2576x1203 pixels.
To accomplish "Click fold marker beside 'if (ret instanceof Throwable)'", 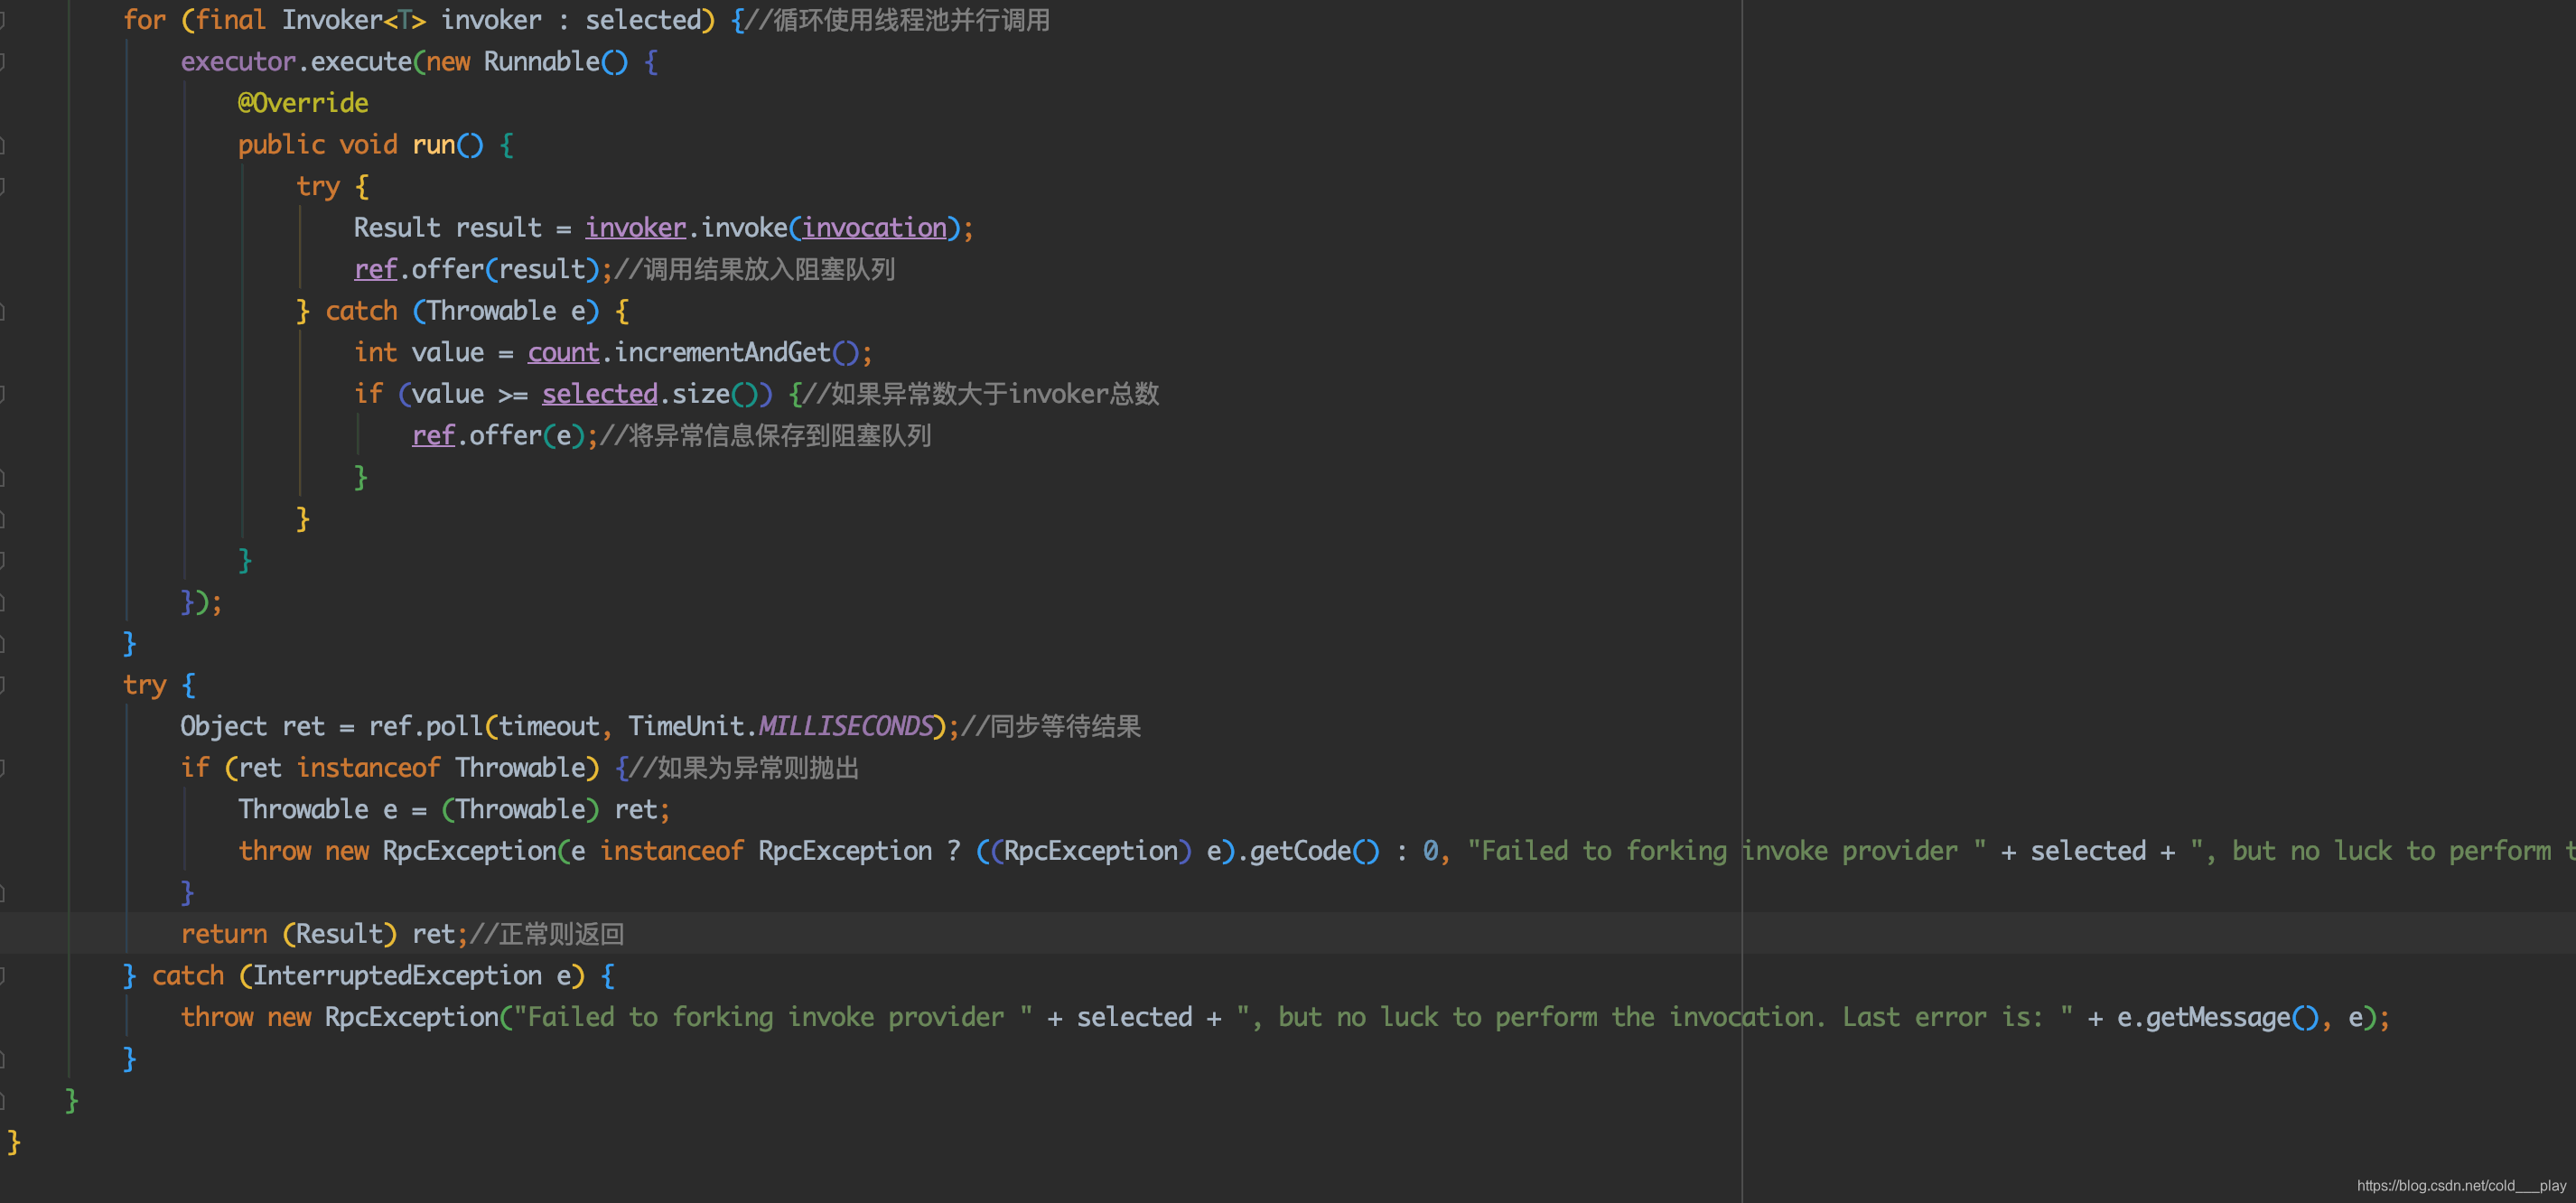I will 3,768.
